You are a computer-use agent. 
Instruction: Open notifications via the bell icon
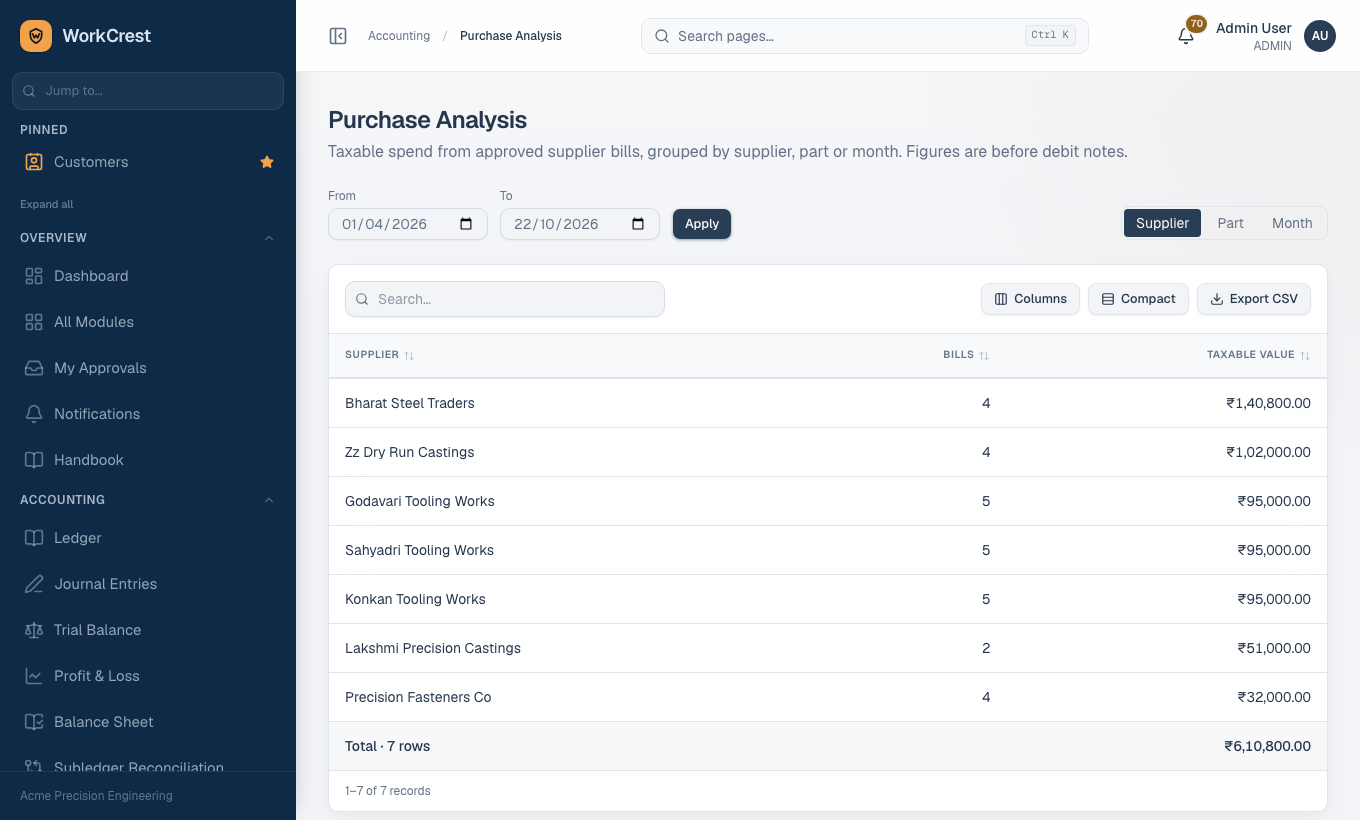click(1186, 36)
